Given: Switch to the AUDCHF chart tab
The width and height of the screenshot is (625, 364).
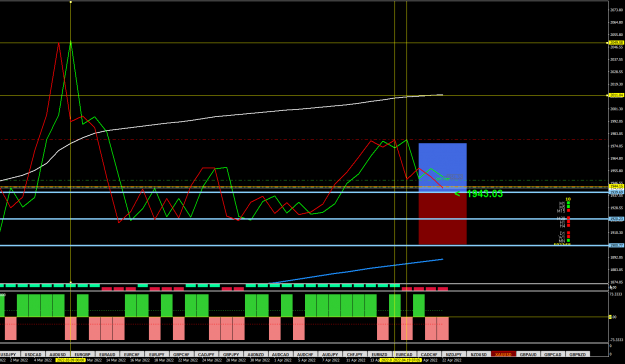Looking at the screenshot, I should point(305,354).
